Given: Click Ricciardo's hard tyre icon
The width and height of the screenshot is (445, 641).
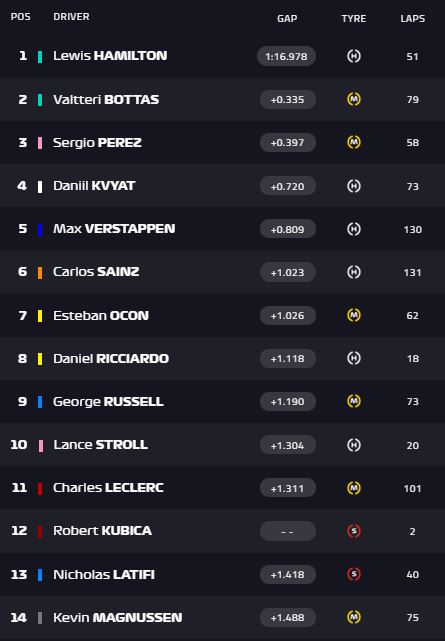Looking at the screenshot, I should (x=354, y=359).
